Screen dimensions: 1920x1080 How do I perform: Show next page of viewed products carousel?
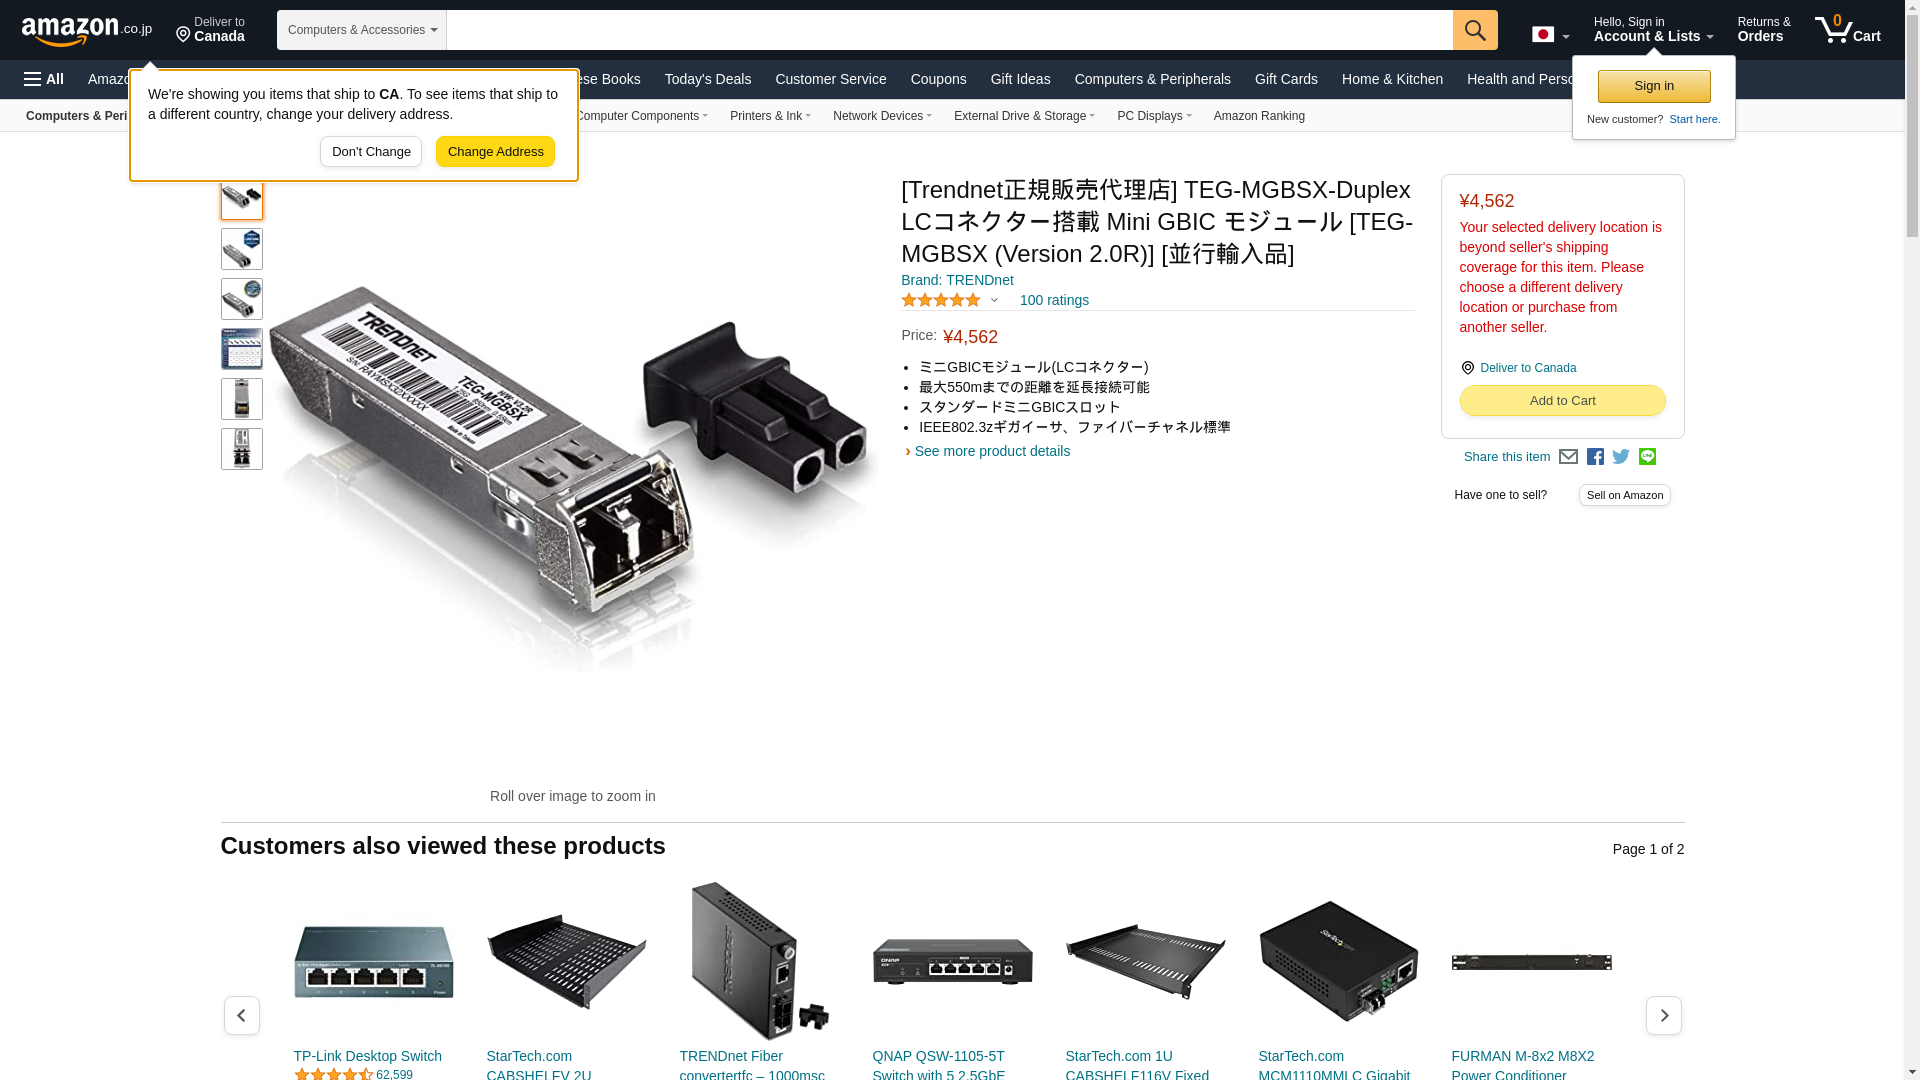pyautogui.click(x=1663, y=1015)
